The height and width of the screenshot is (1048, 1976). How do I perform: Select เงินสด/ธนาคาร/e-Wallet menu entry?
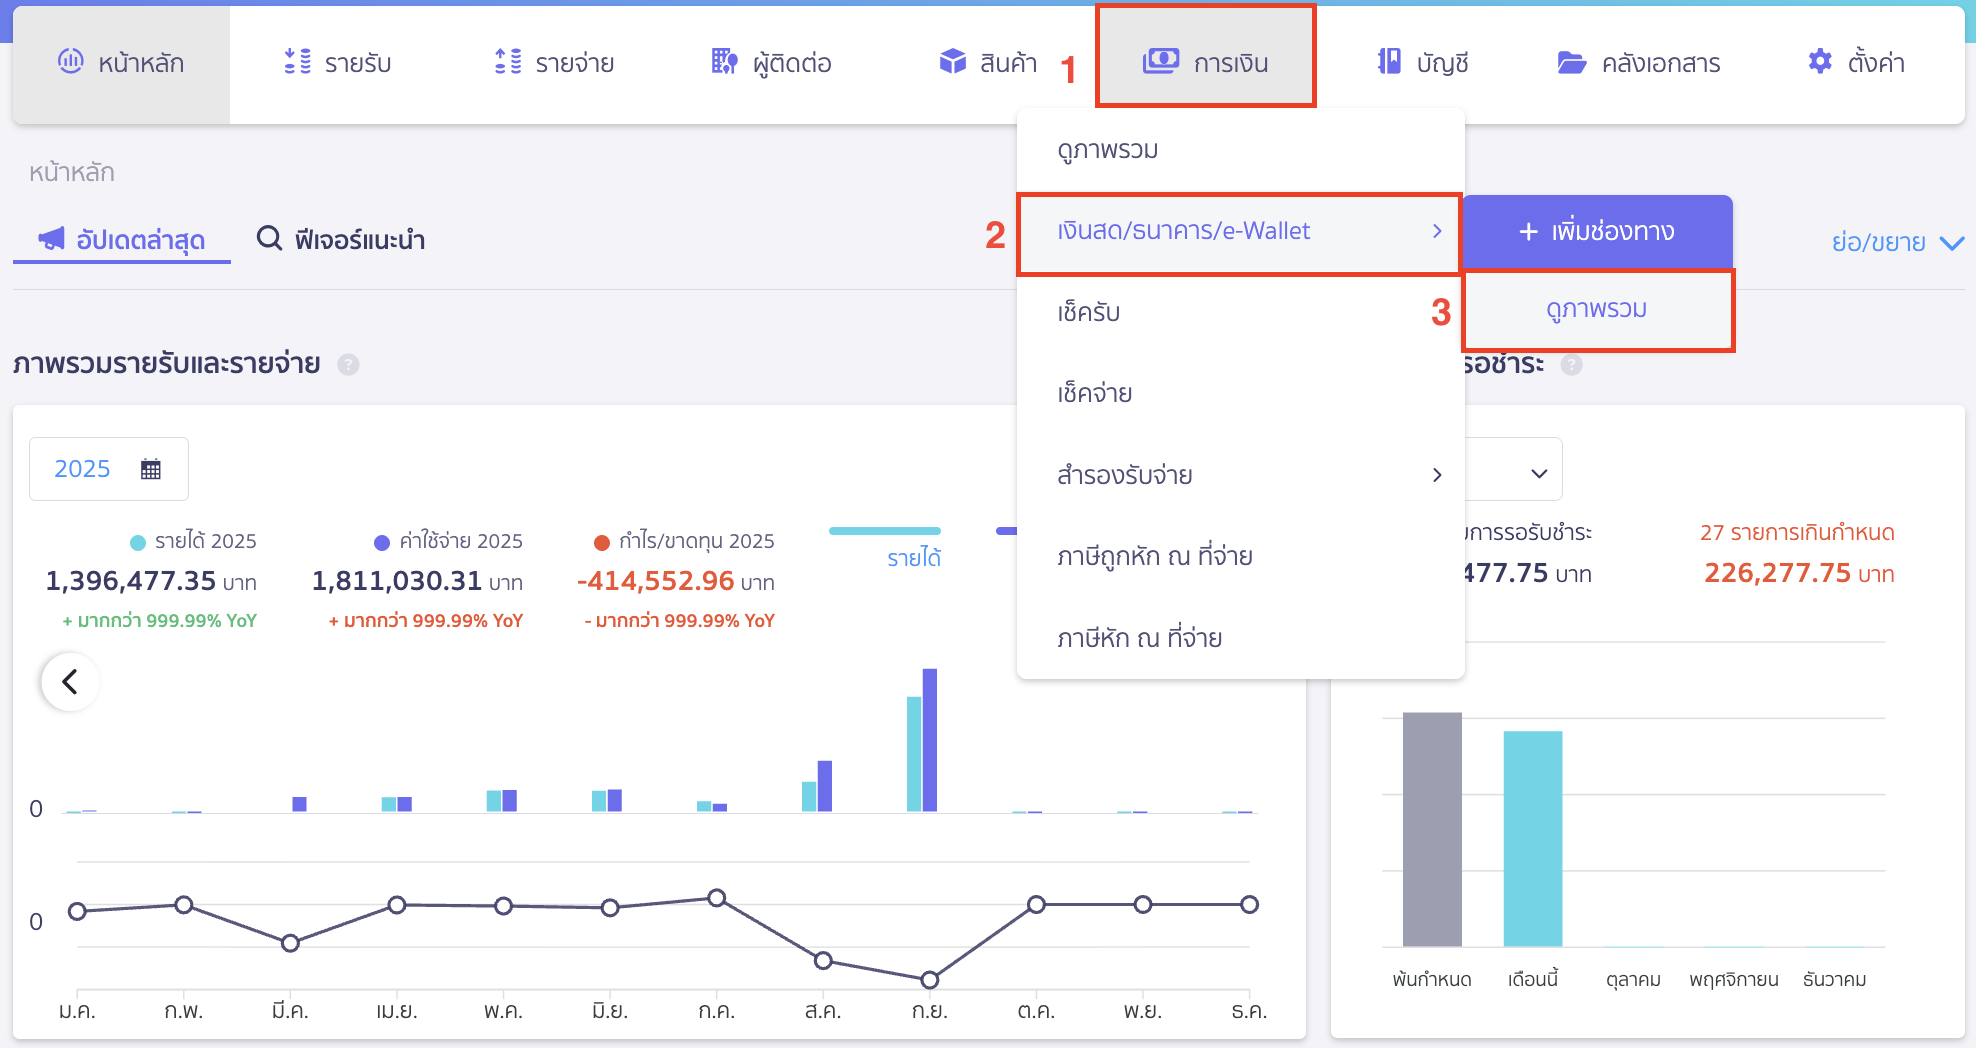point(1240,231)
